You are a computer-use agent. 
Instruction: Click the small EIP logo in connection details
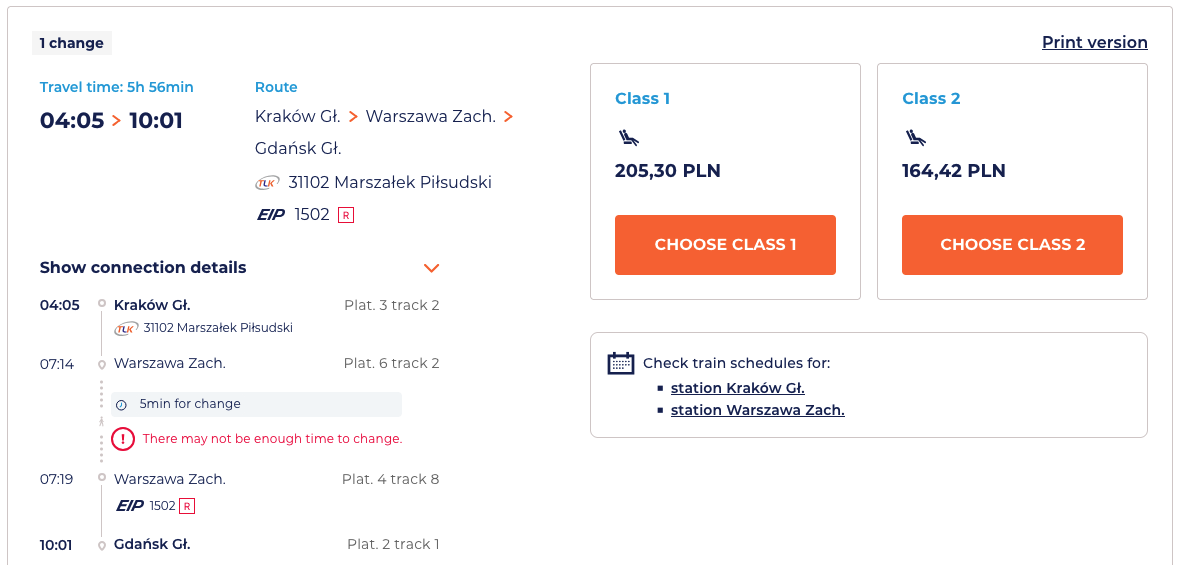pos(130,506)
